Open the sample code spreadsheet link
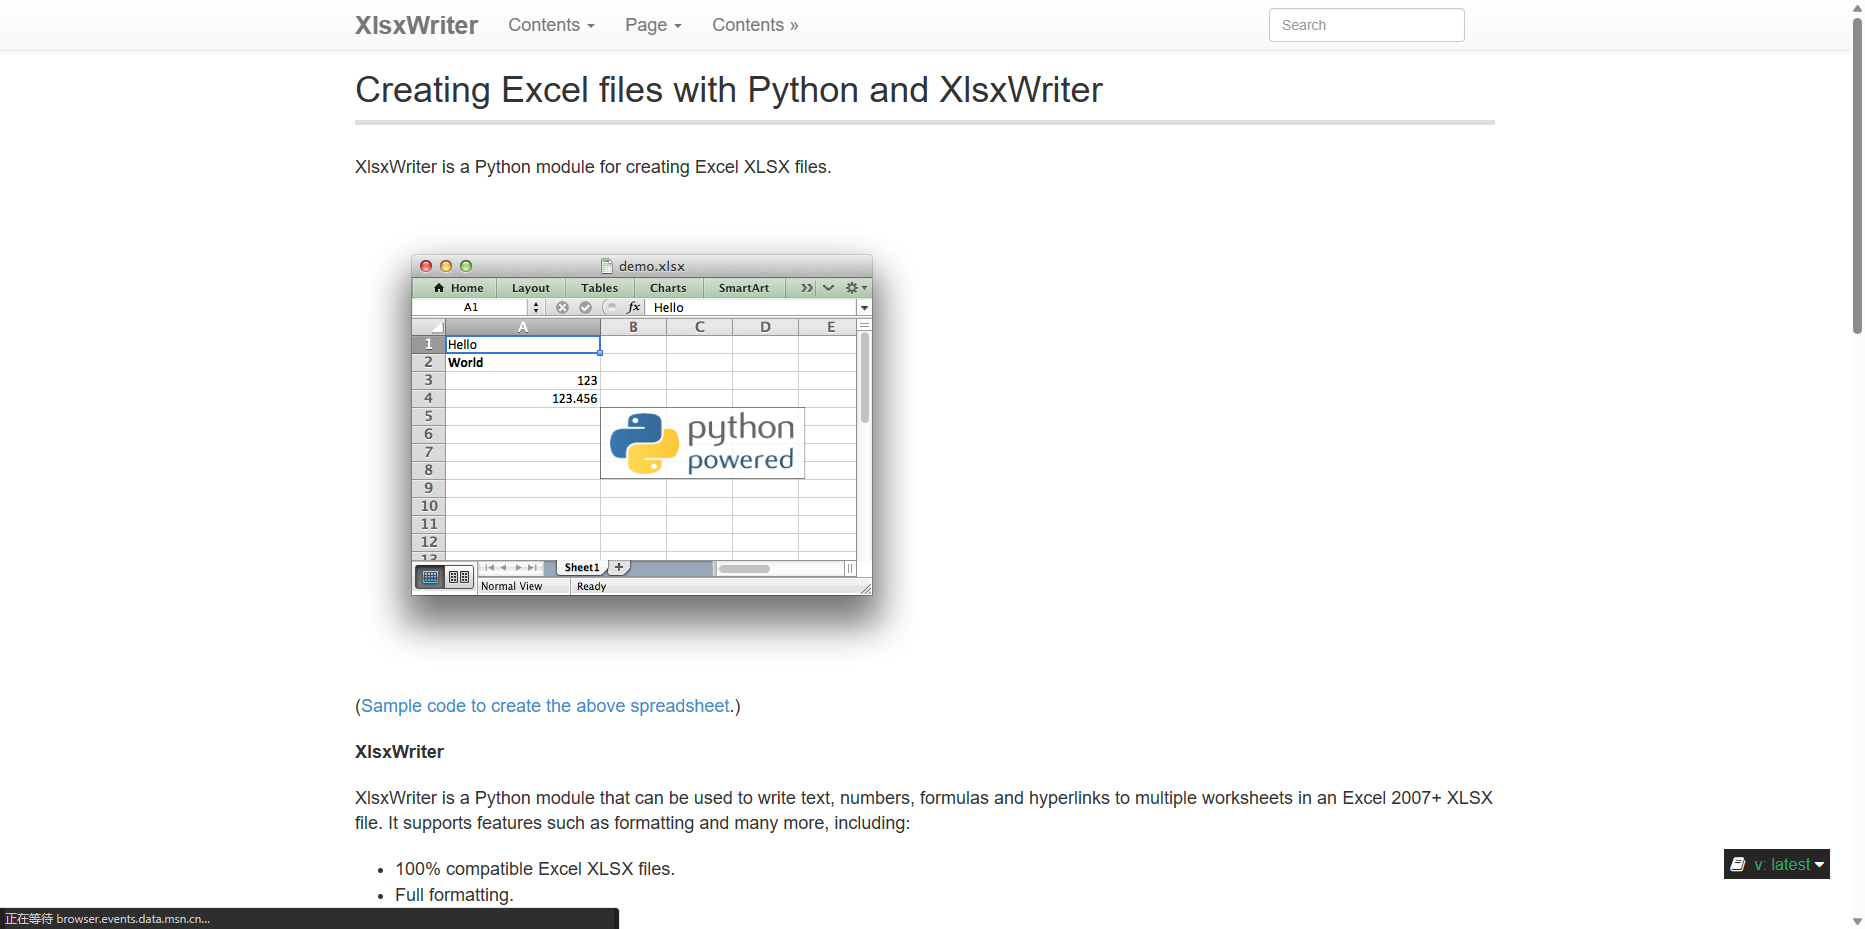The width and height of the screenshot is (1865, 929). [543, 706]
